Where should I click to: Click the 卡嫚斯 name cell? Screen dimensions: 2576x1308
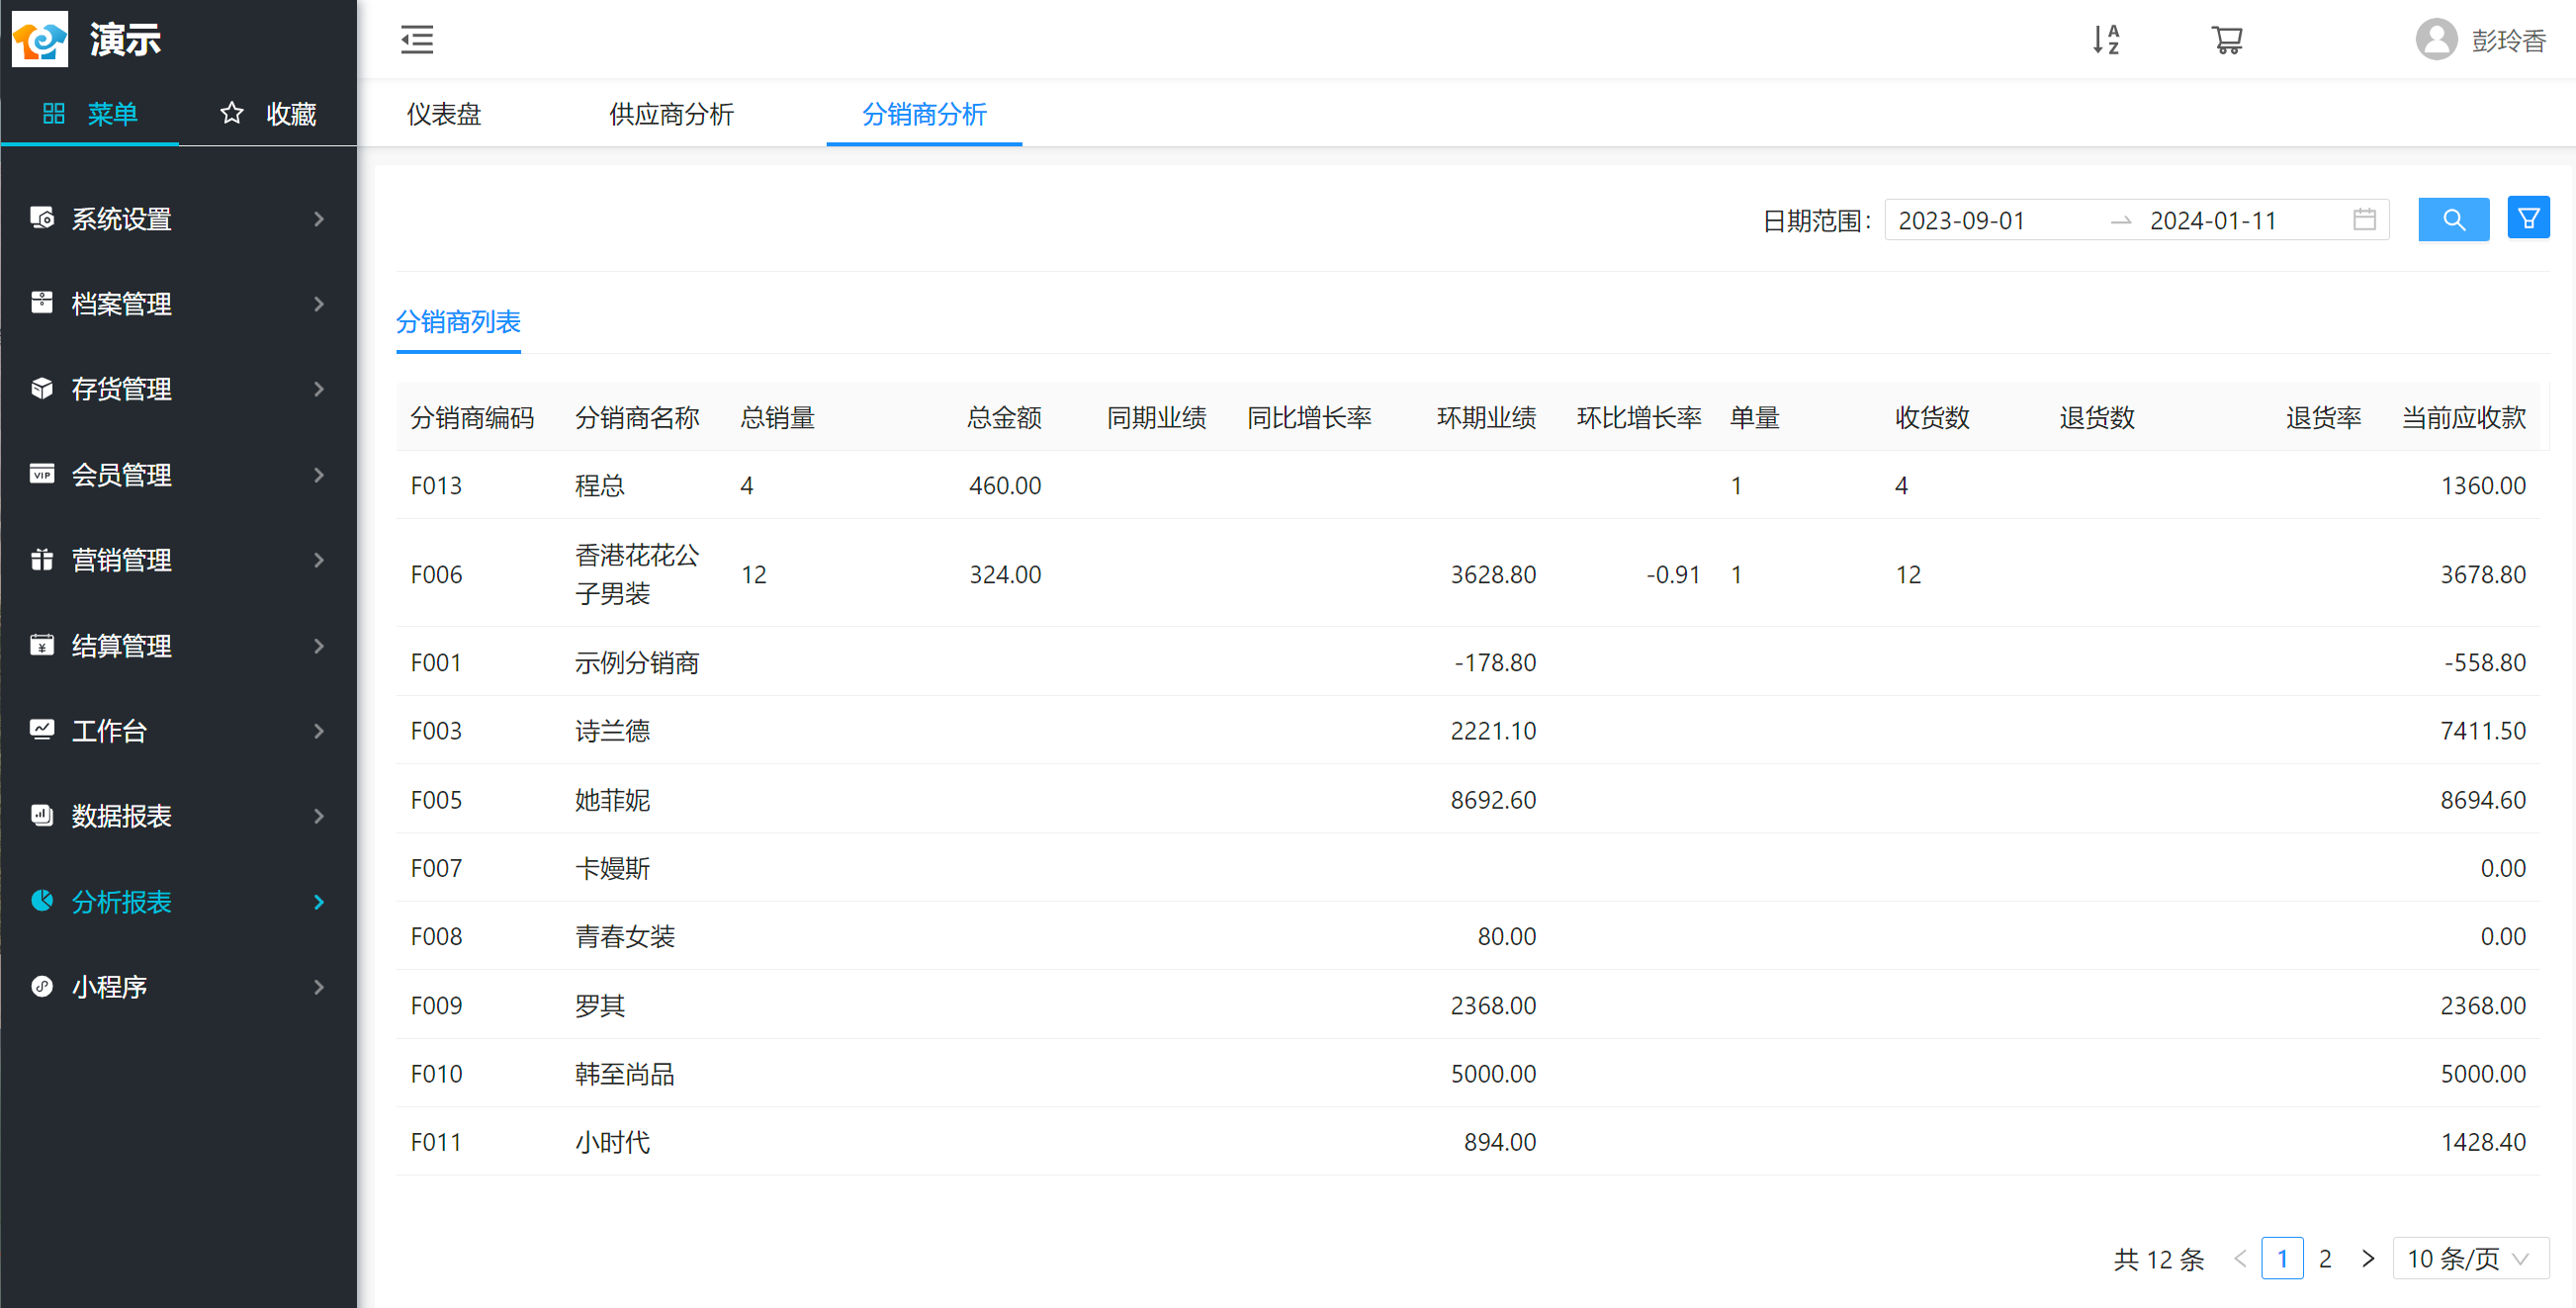click(x=612, y=867)
